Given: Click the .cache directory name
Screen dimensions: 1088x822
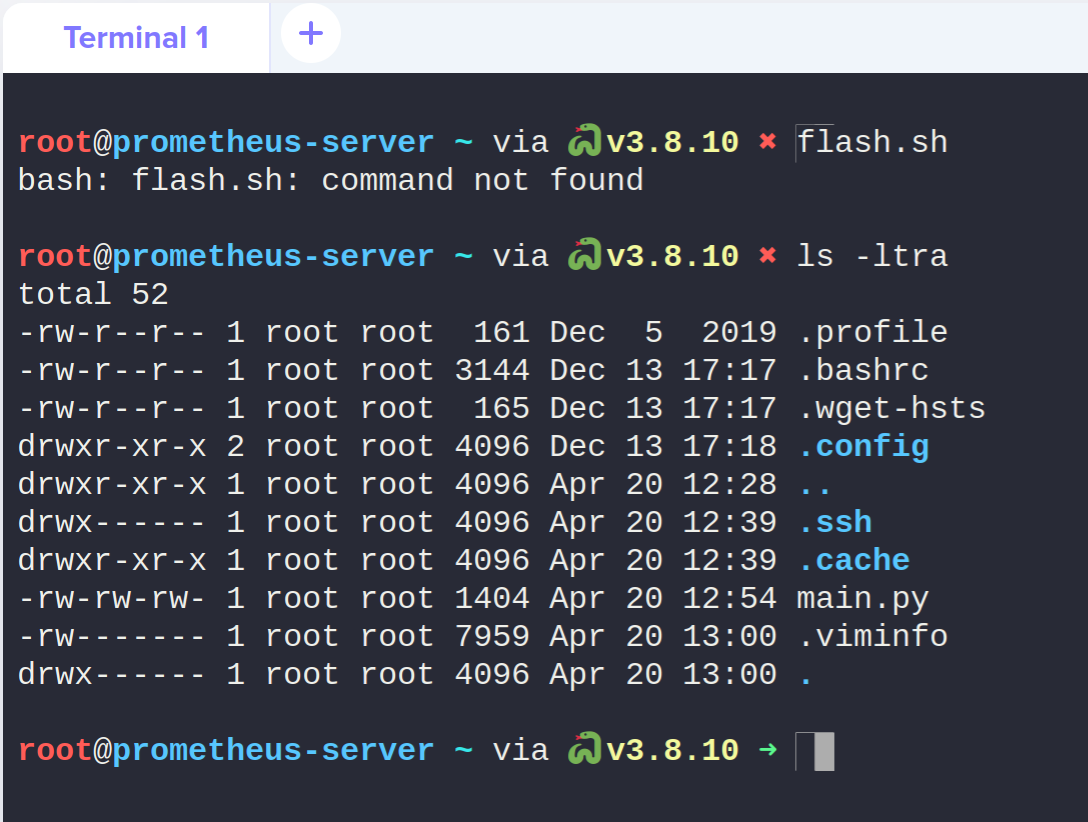Looking at the screenshot, I should click(x=853, y=560).
